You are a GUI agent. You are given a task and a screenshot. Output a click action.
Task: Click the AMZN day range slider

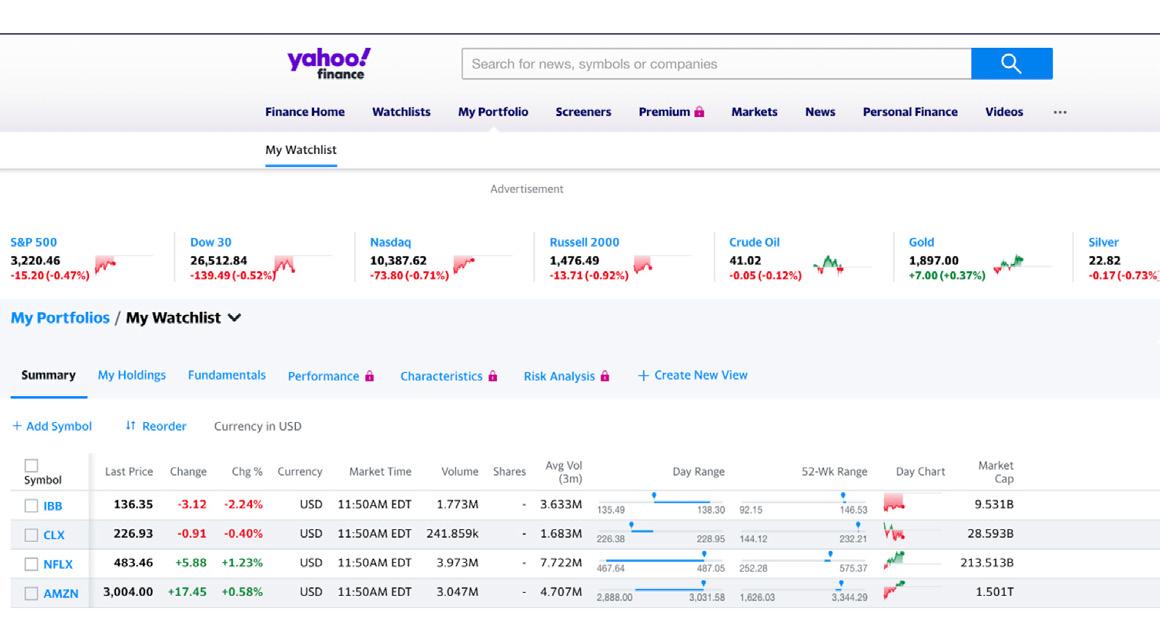point(661,589)
